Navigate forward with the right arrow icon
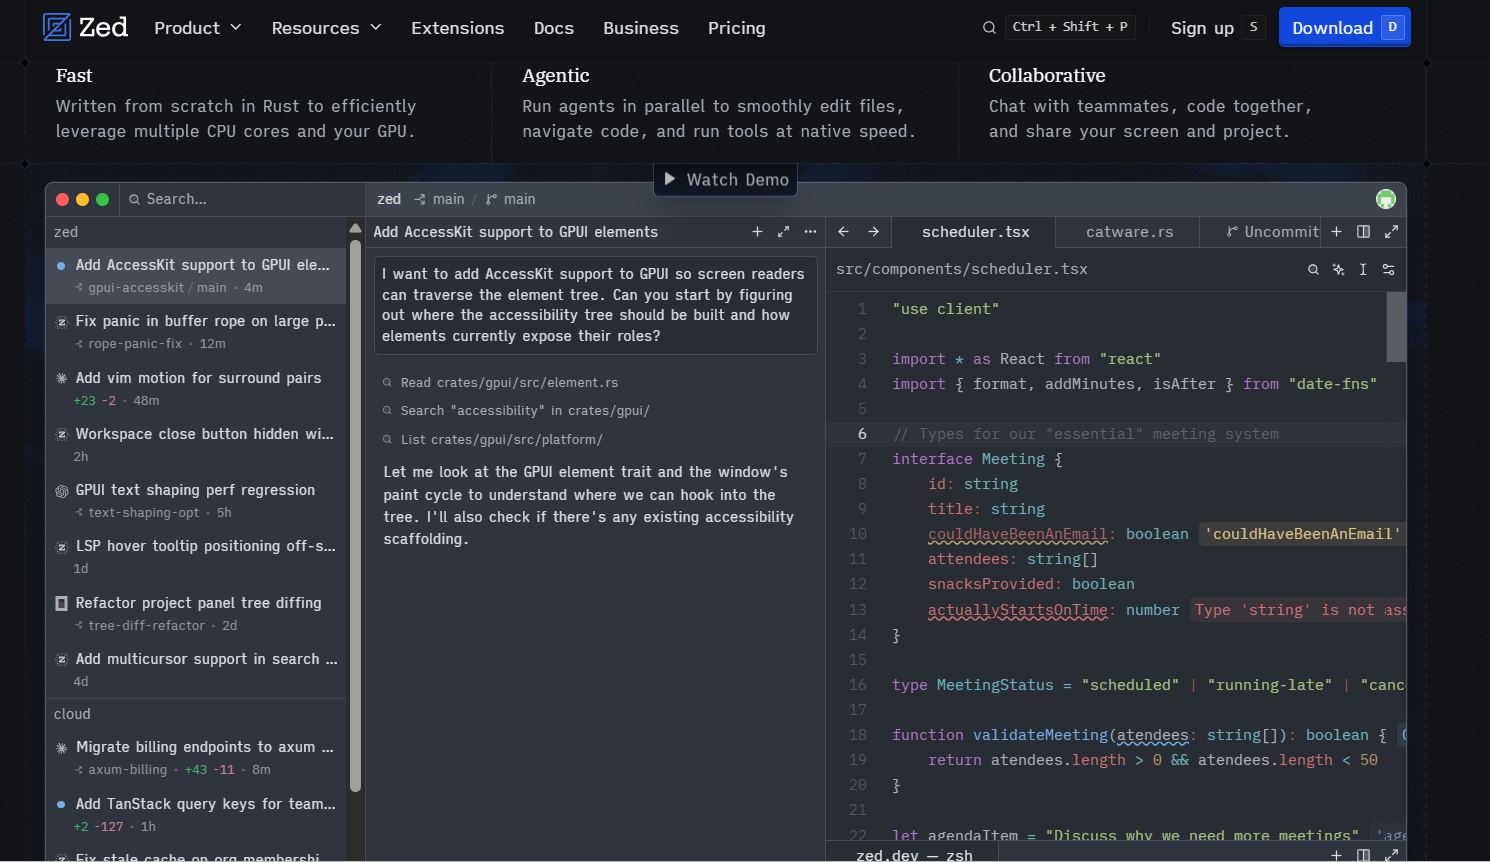 pos(873,231)
